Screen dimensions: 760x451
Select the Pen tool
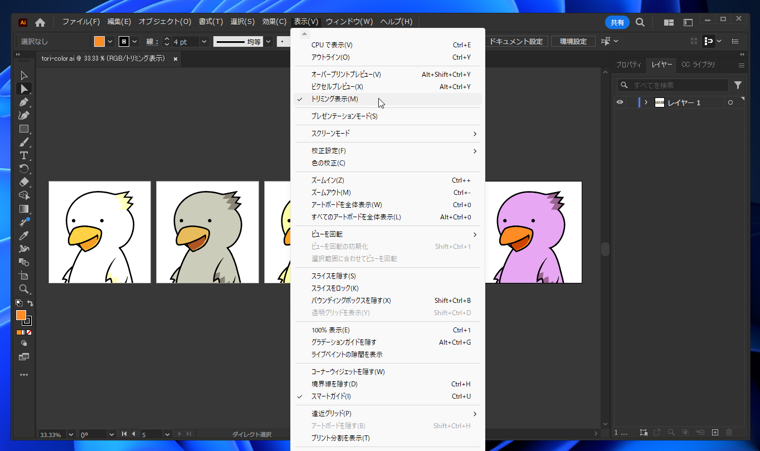(x=24, y=102)
